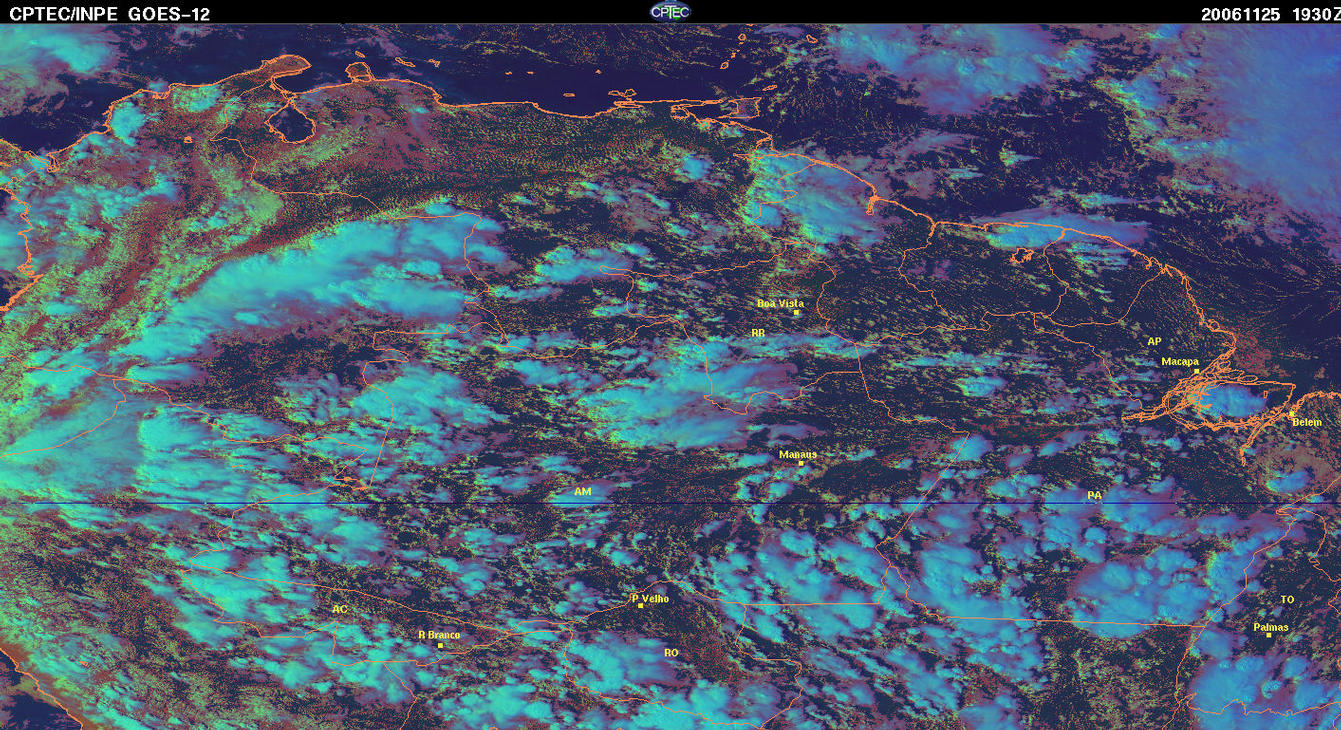The image size is (1341, 730).
Task: Click the CPTEC logo in the header
Action: click(670, 11)
